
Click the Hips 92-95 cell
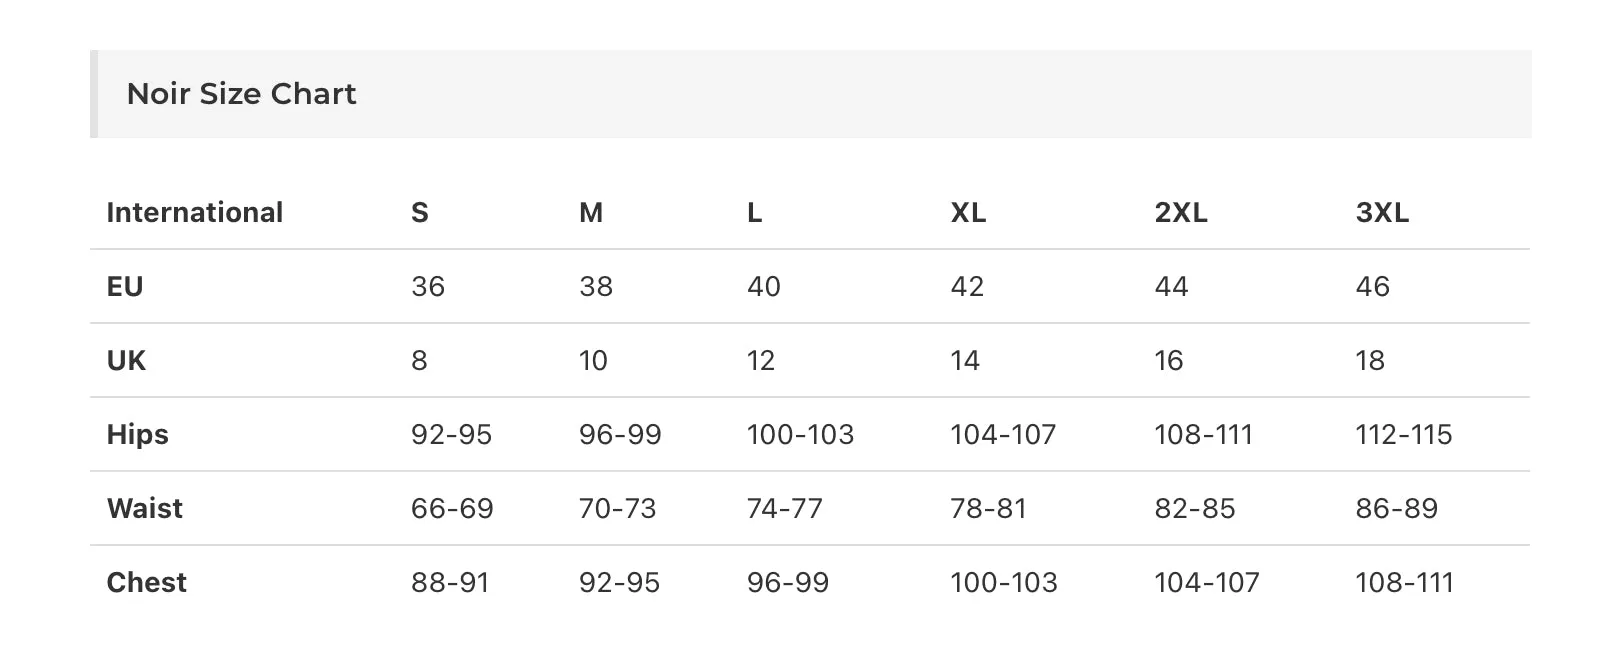pos(452,434)
